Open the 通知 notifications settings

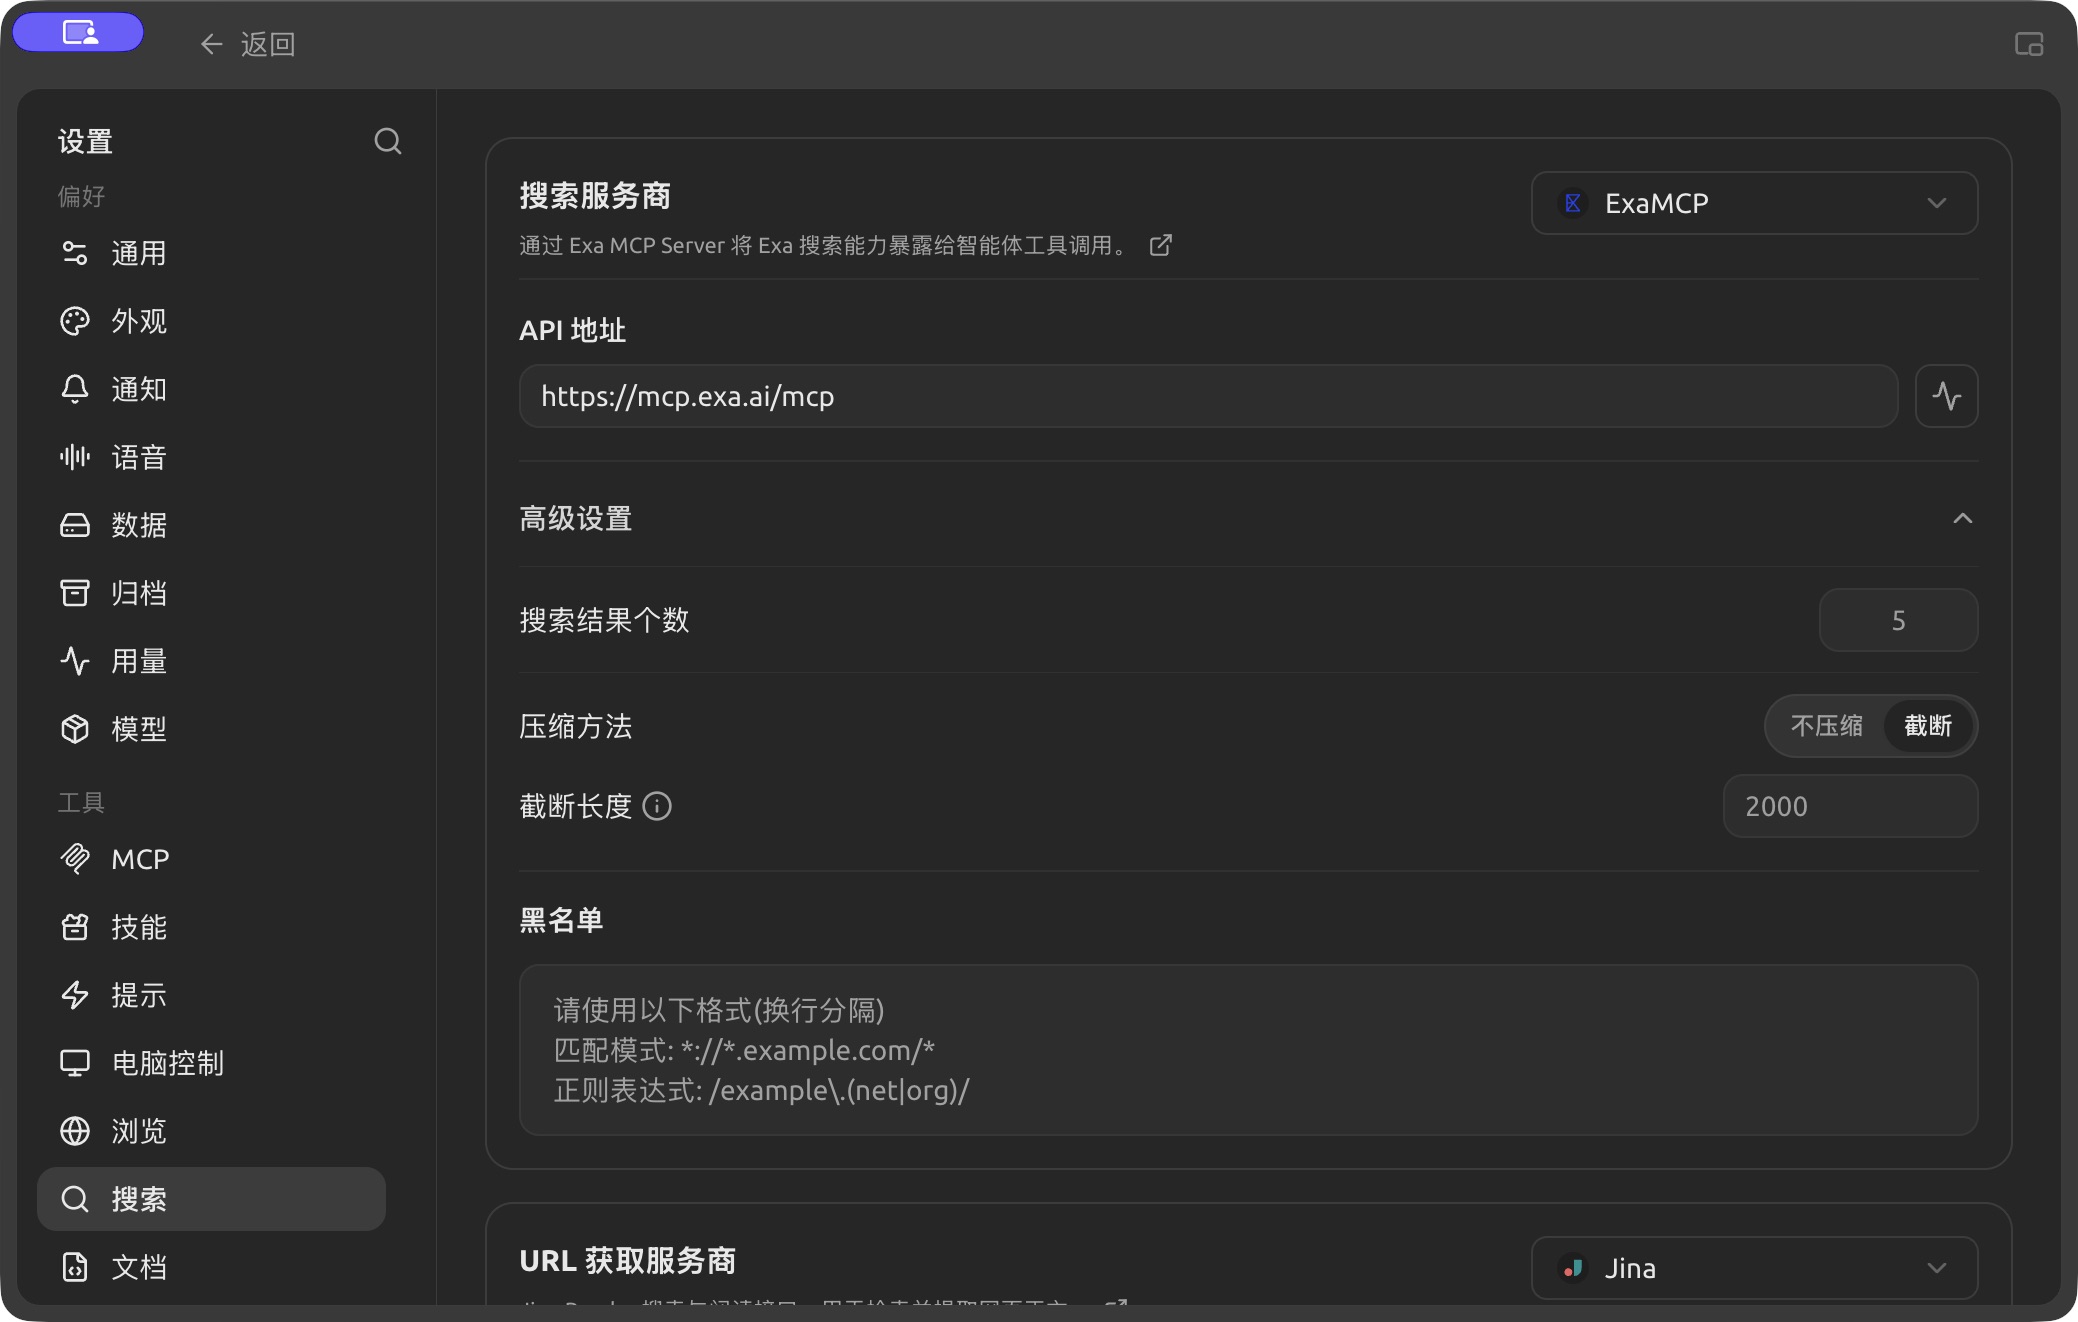coord(211,389)
